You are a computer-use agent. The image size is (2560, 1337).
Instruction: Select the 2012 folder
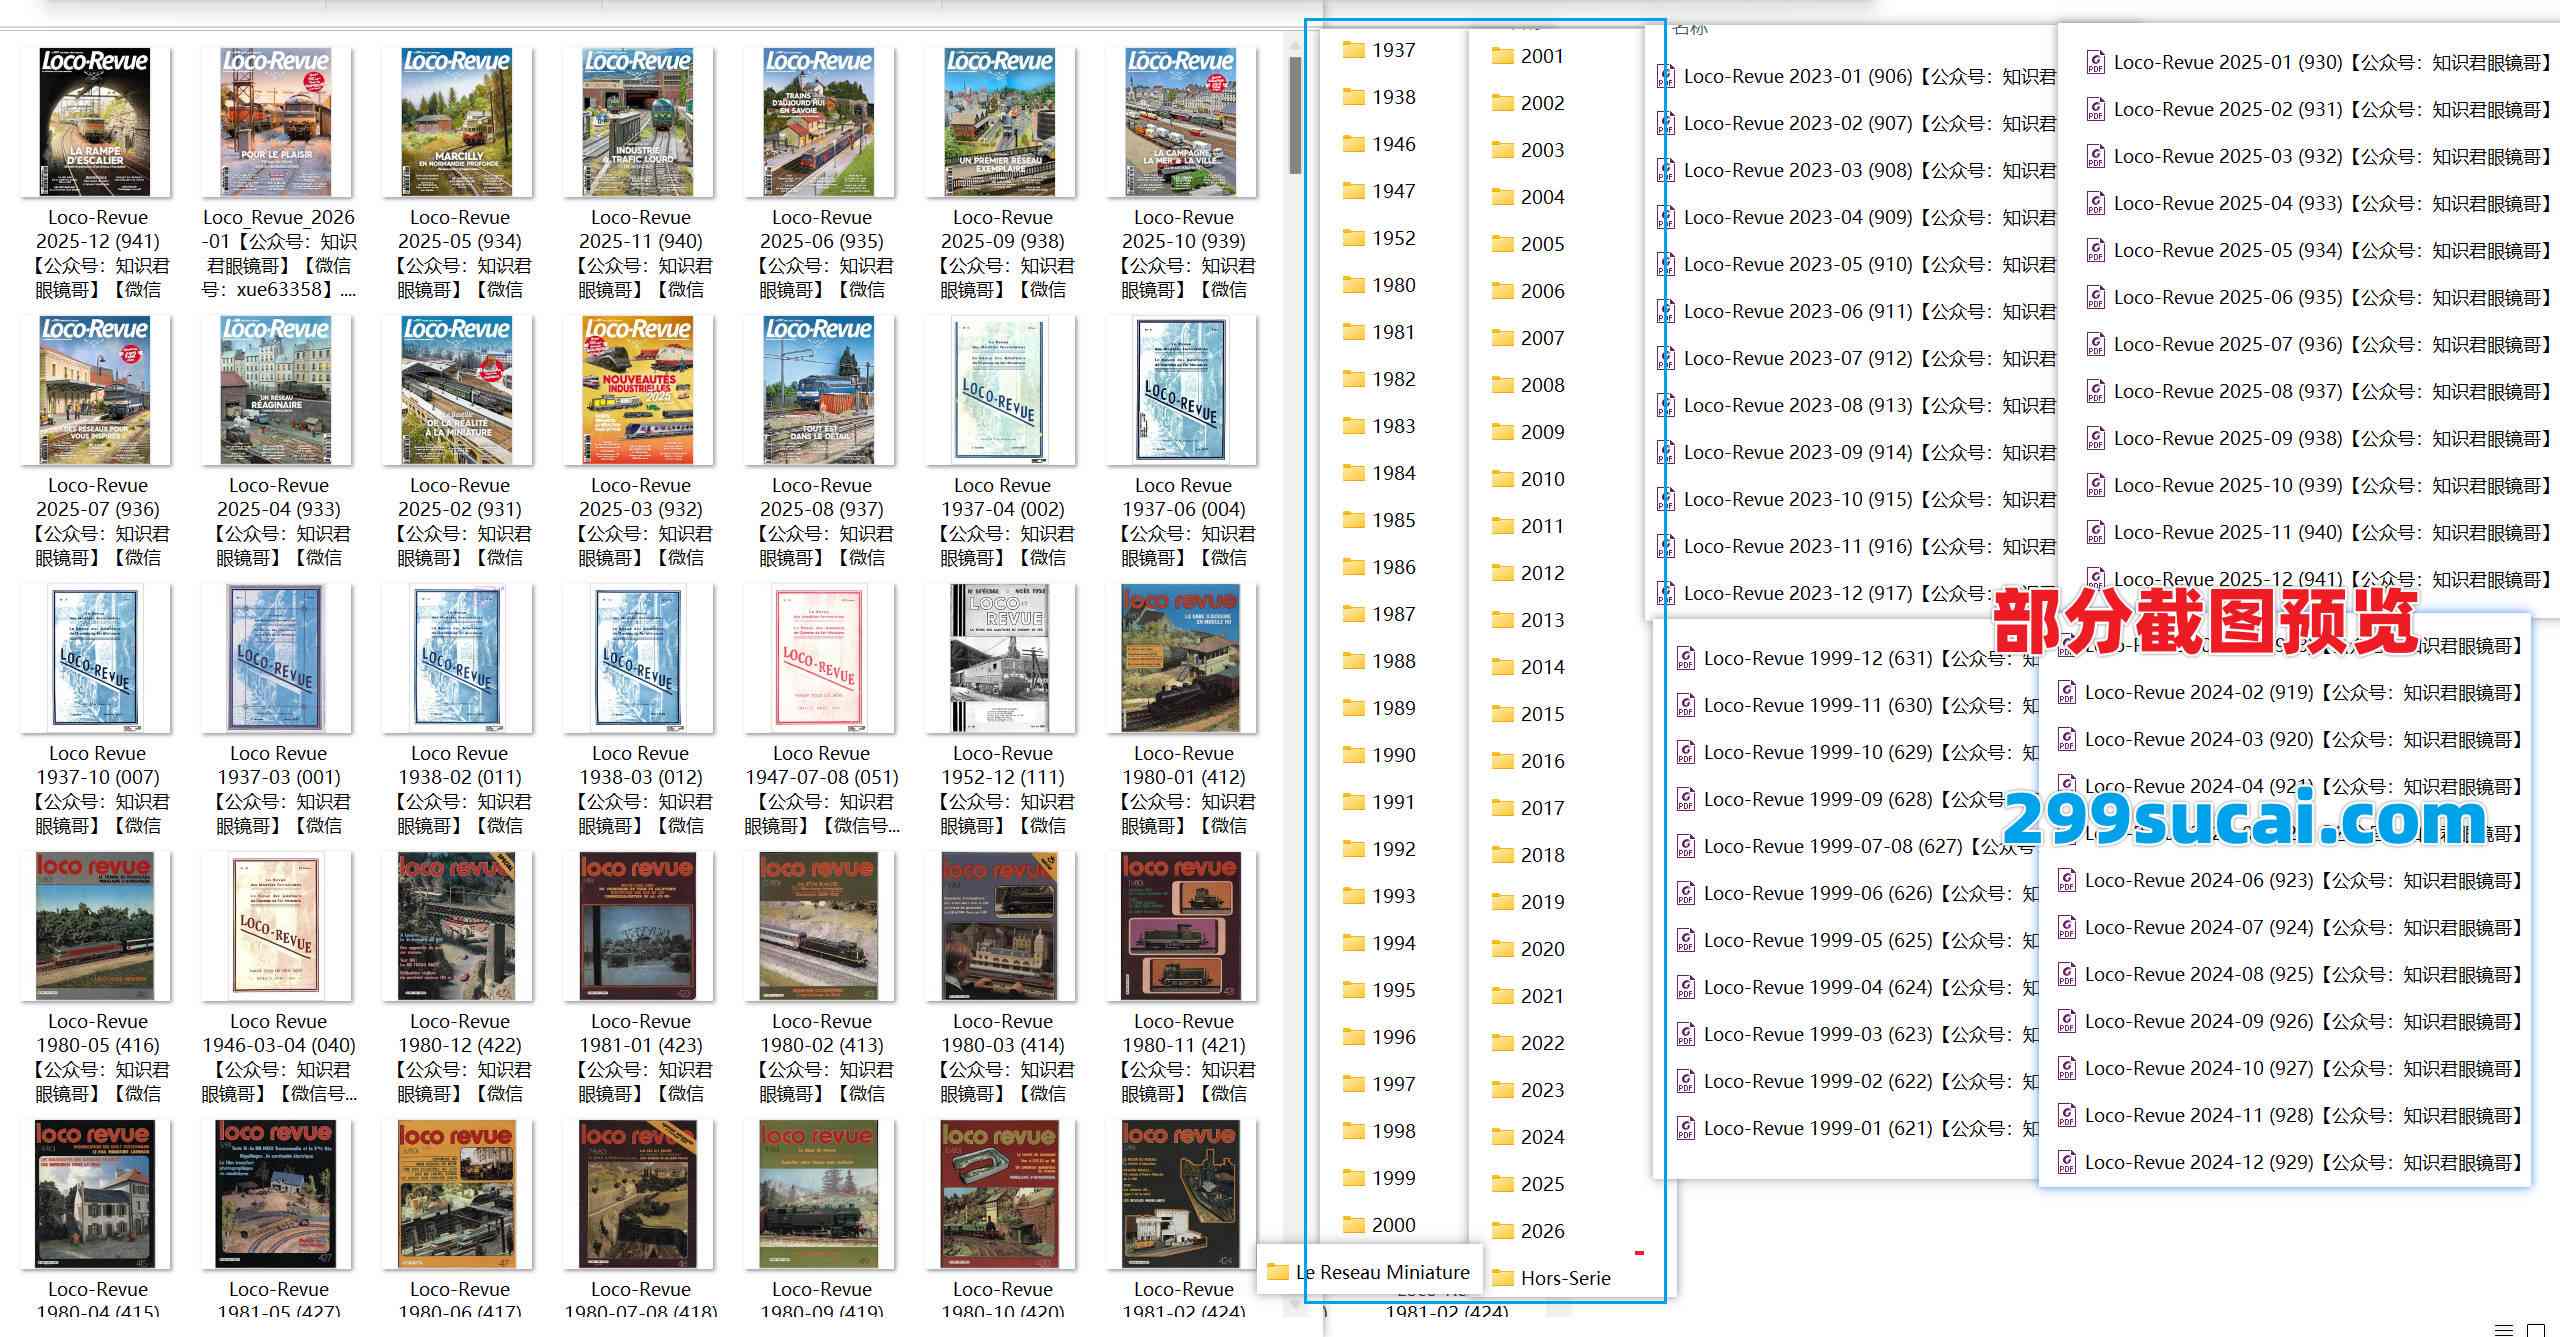click(1541, 573)
